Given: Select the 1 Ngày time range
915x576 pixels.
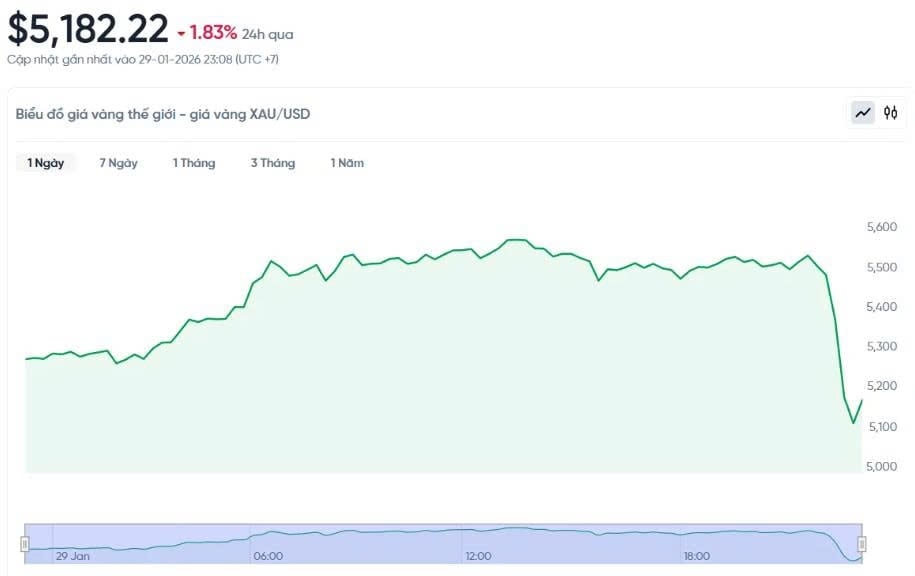Looking at the screenshot, I should (46, 163).
